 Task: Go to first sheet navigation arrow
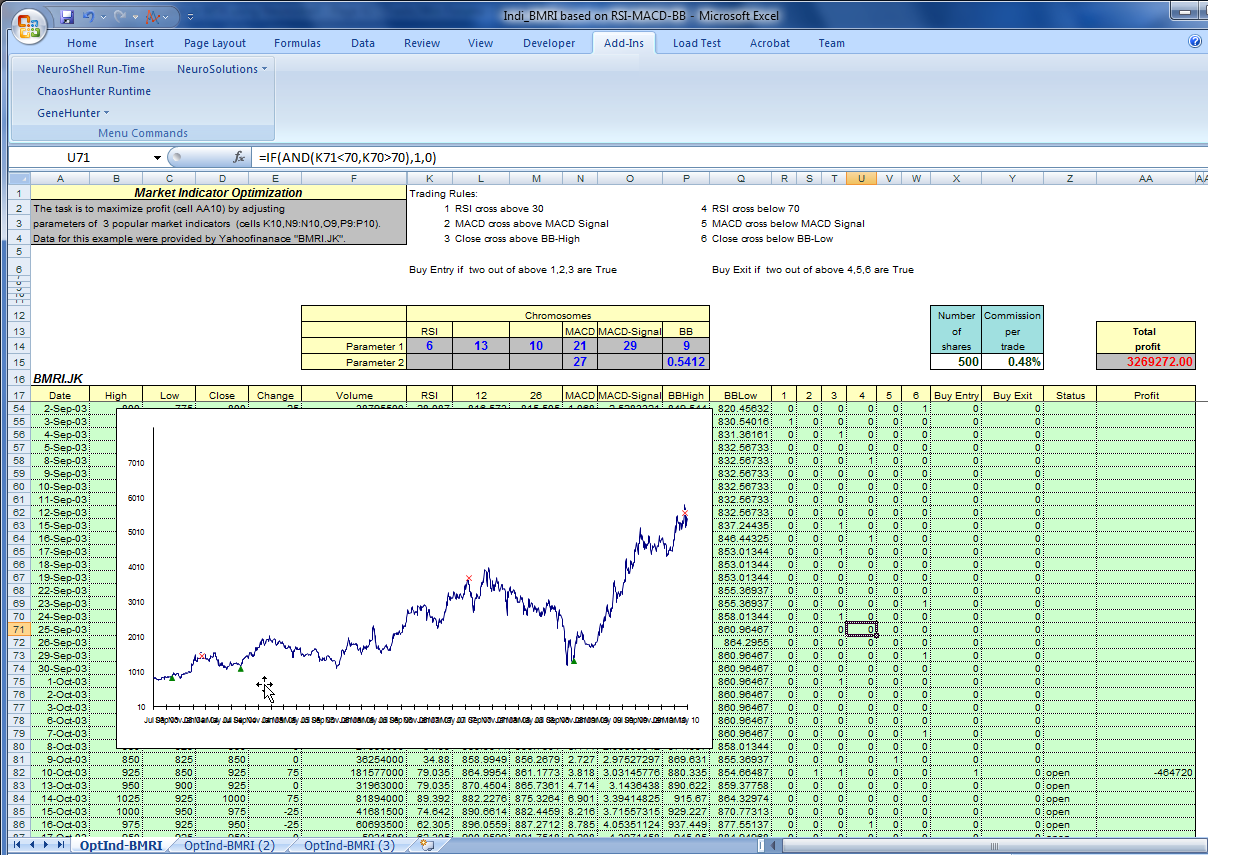pos(16,845)
